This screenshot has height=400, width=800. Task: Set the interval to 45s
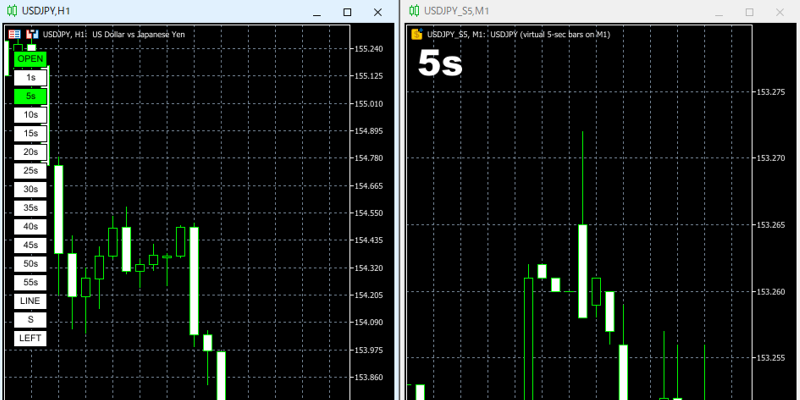(30, 245)
